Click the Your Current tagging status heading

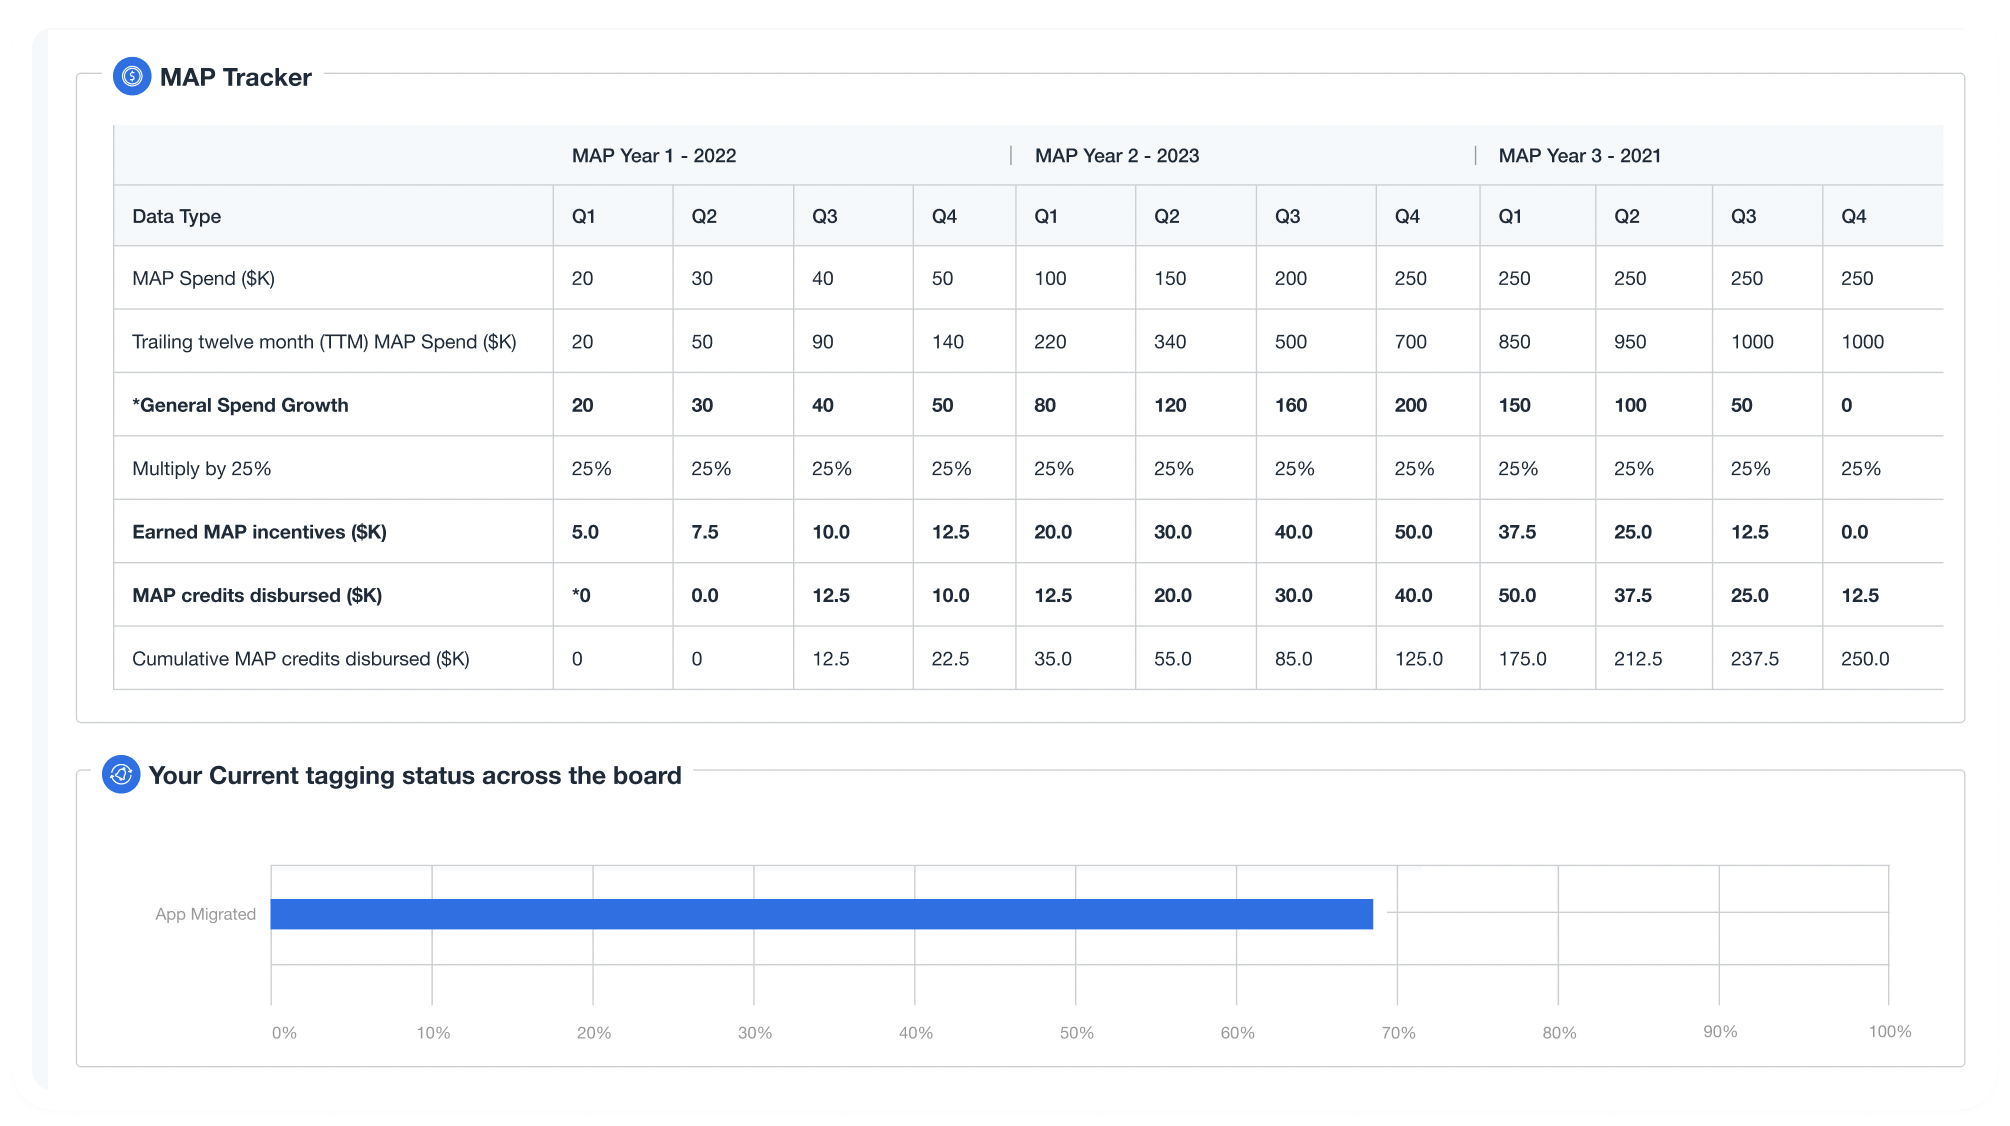pyautogui.click(x=415, y=775)
